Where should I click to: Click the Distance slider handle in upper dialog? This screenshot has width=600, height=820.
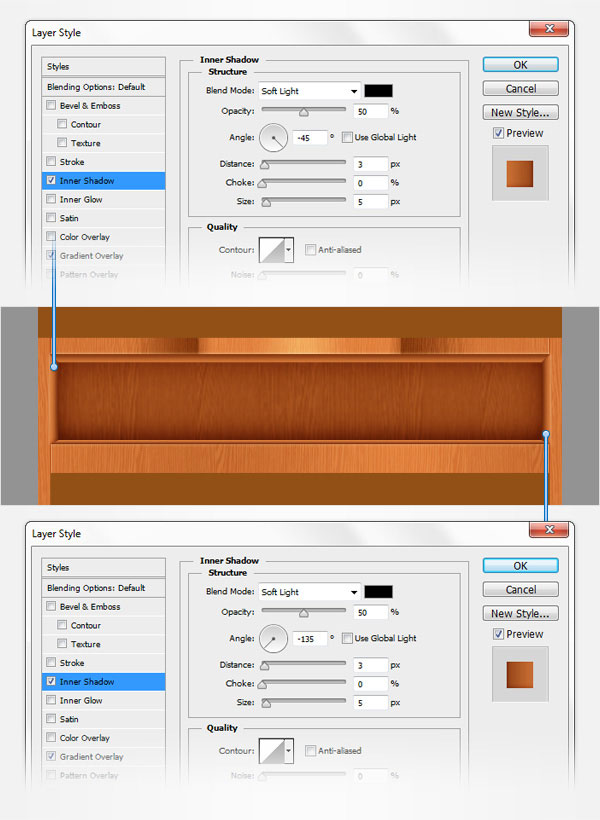(265, 165)
